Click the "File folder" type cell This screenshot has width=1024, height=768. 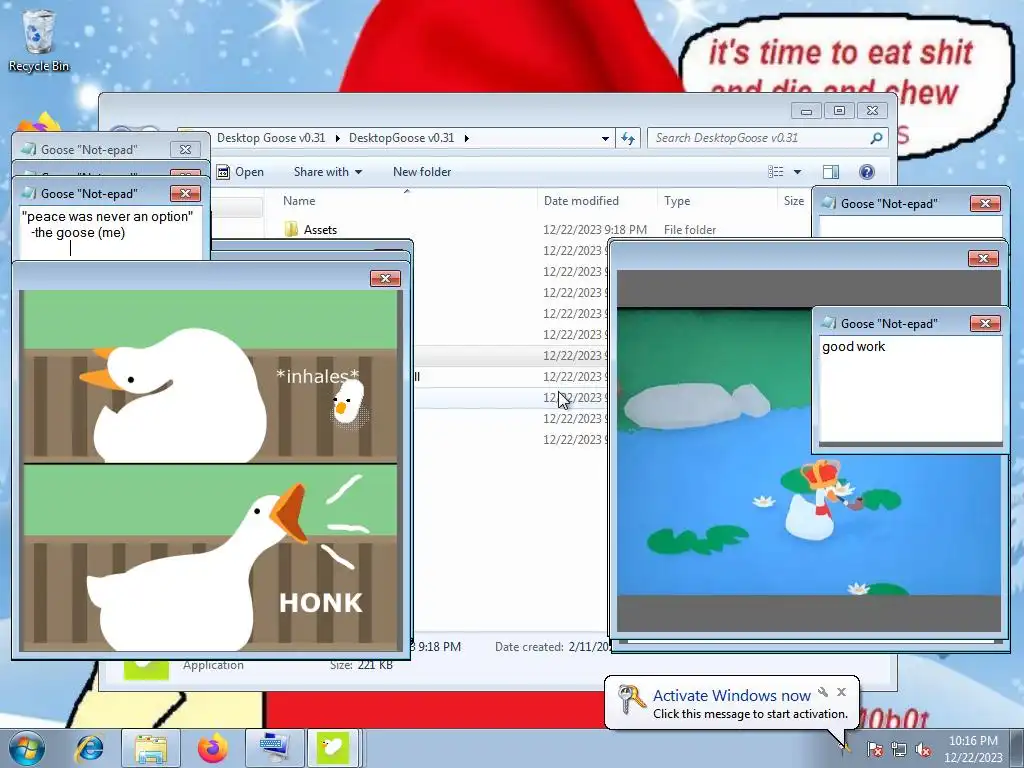690,229
